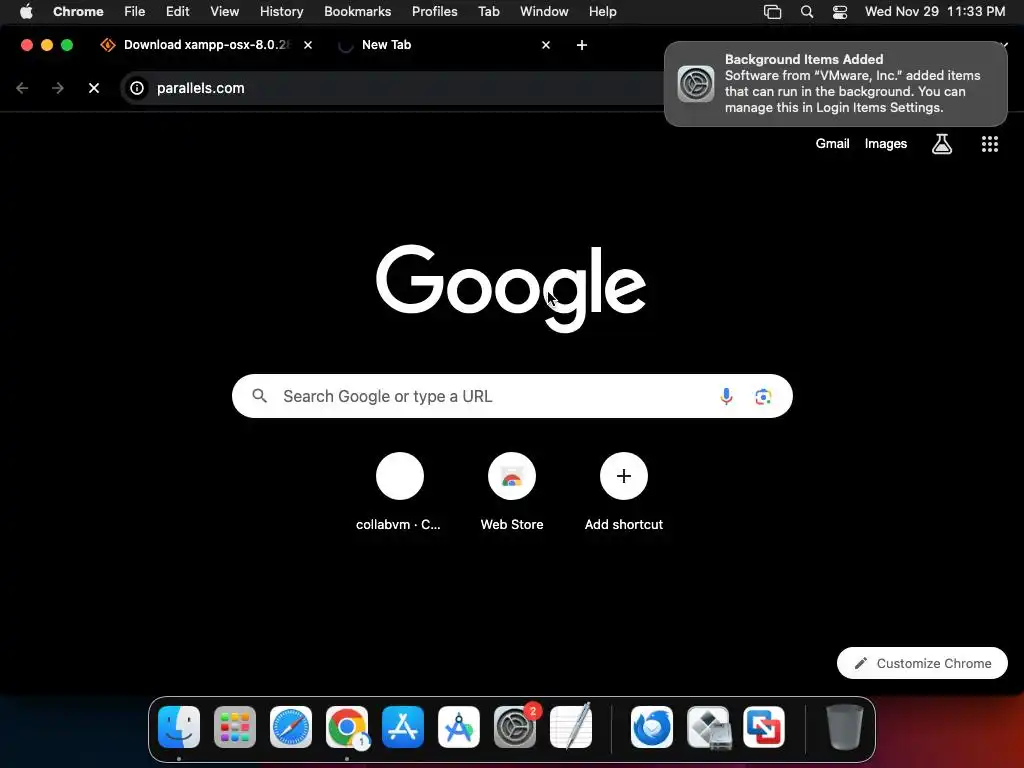This screenshot has width=1024, height=768.
Task: Search by image with Google Lens icon
Action: pos(763,396)
